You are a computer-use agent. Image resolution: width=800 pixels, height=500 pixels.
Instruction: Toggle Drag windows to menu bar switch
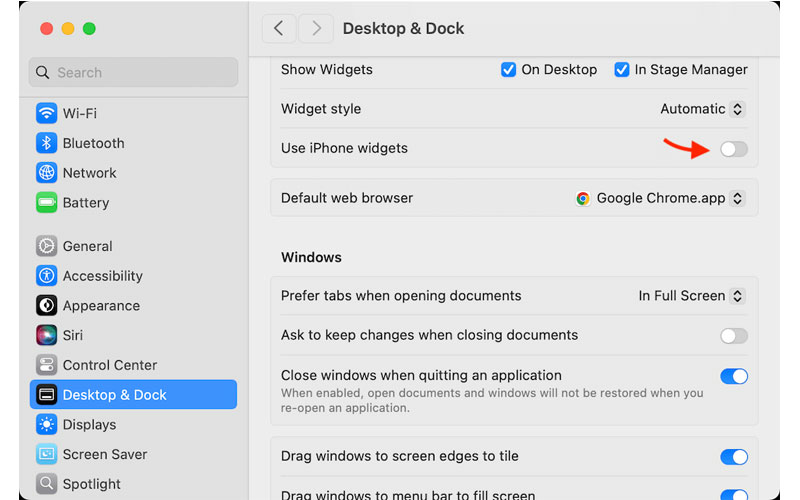[x=734, y=494]
